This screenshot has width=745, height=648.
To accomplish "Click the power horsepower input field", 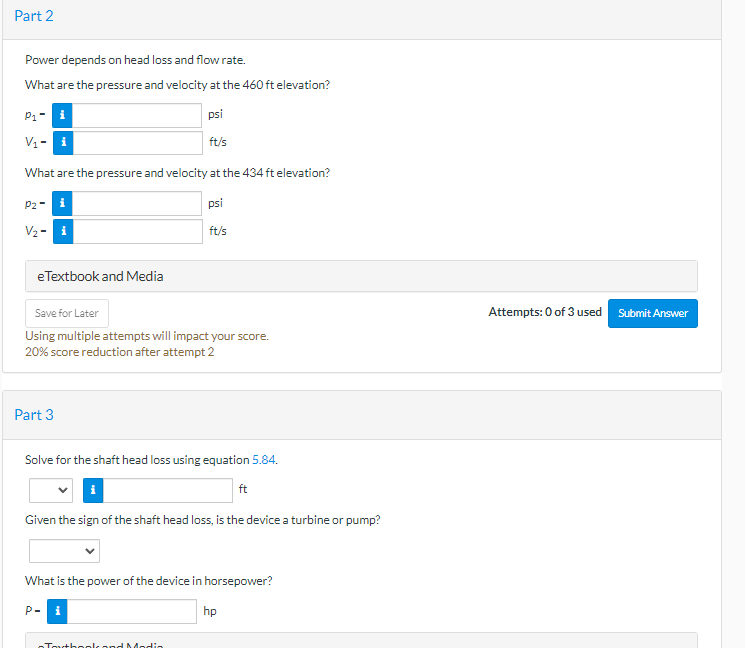I will 132,611.
